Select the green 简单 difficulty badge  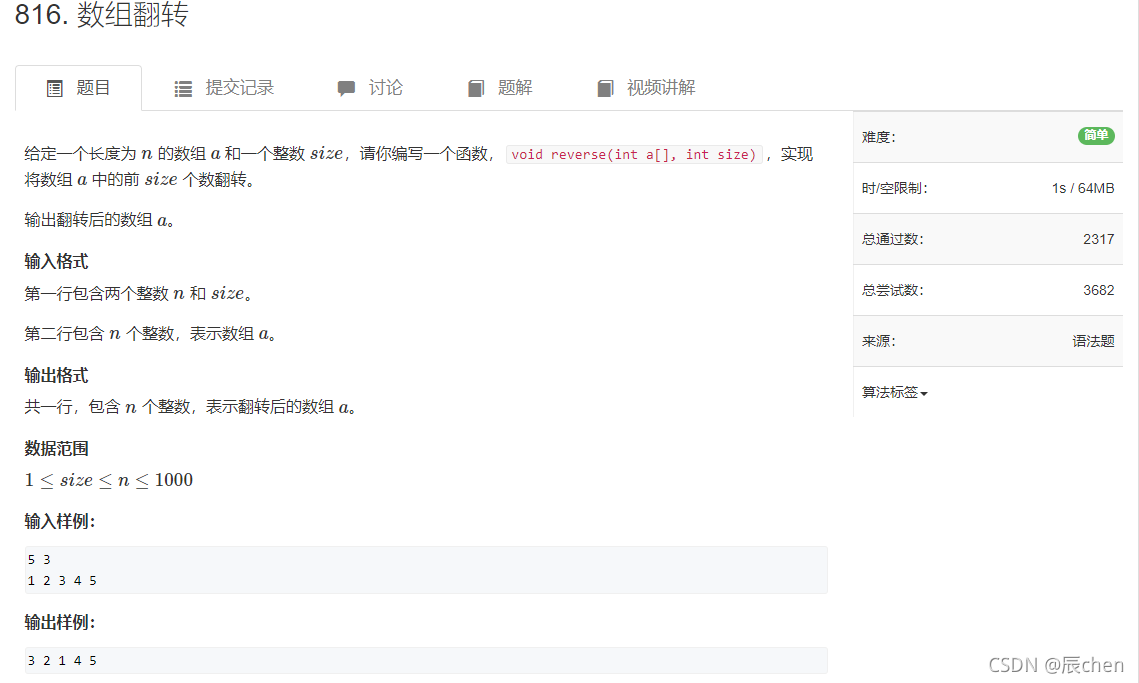coord(1096,136)
